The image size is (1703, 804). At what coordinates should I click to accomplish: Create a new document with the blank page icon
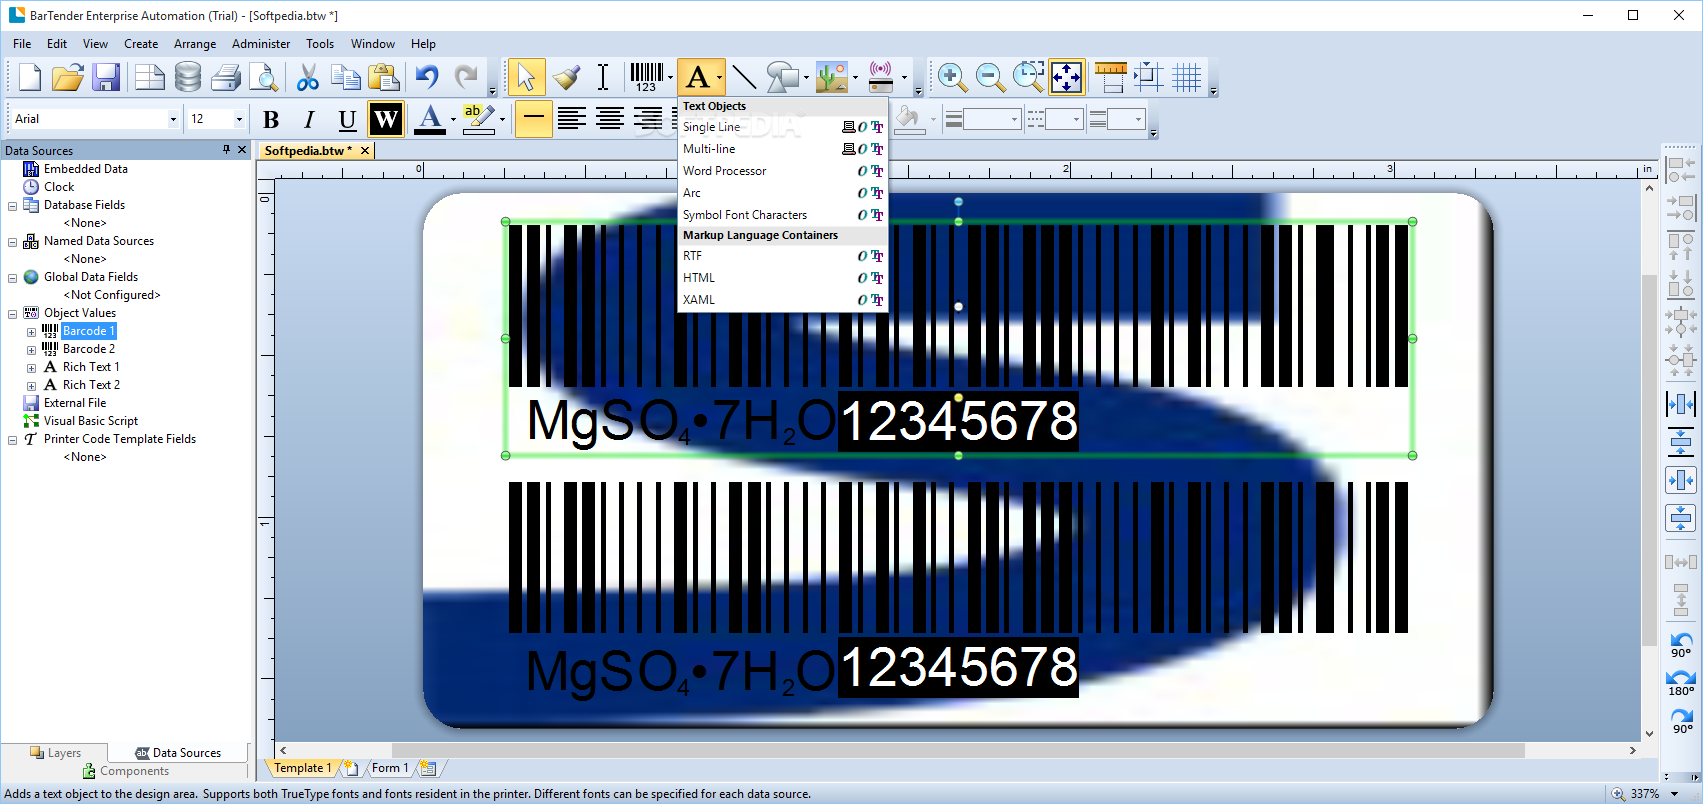pos(30,77)
